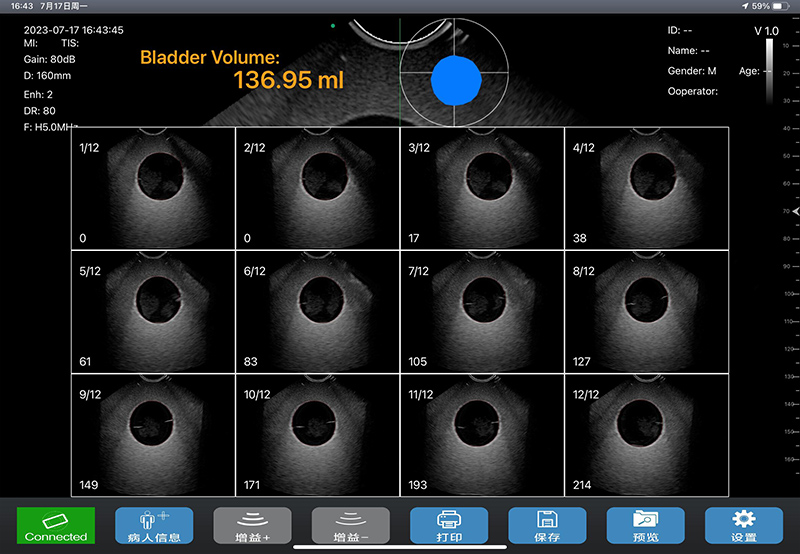Viewport: 800px width, 554px height.
Task: Open settings gear (设置)
Action: [x=743, y=526]
